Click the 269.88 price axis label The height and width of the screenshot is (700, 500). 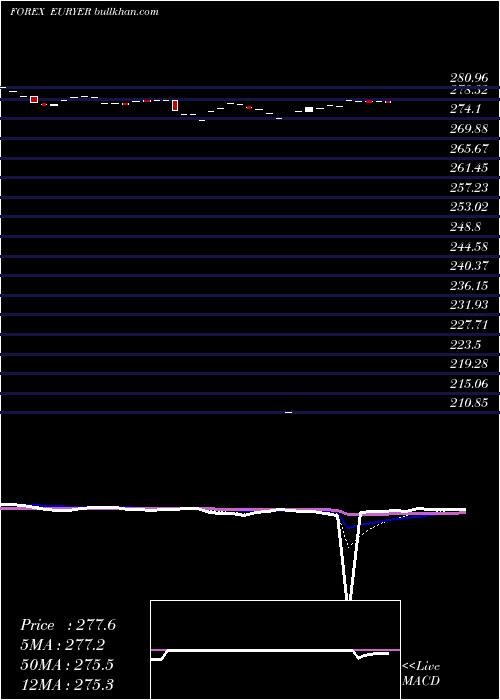click(x=469, y=129)
